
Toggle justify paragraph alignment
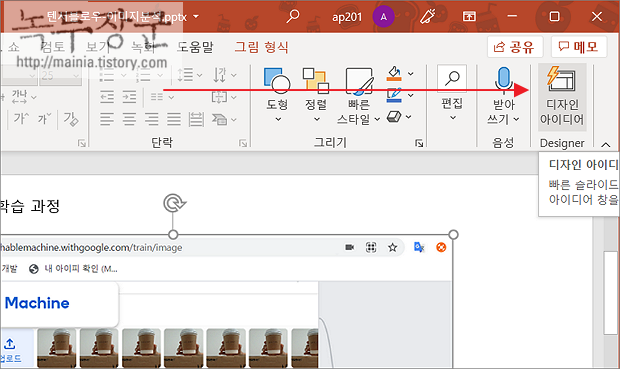click(x=174, y=119)
